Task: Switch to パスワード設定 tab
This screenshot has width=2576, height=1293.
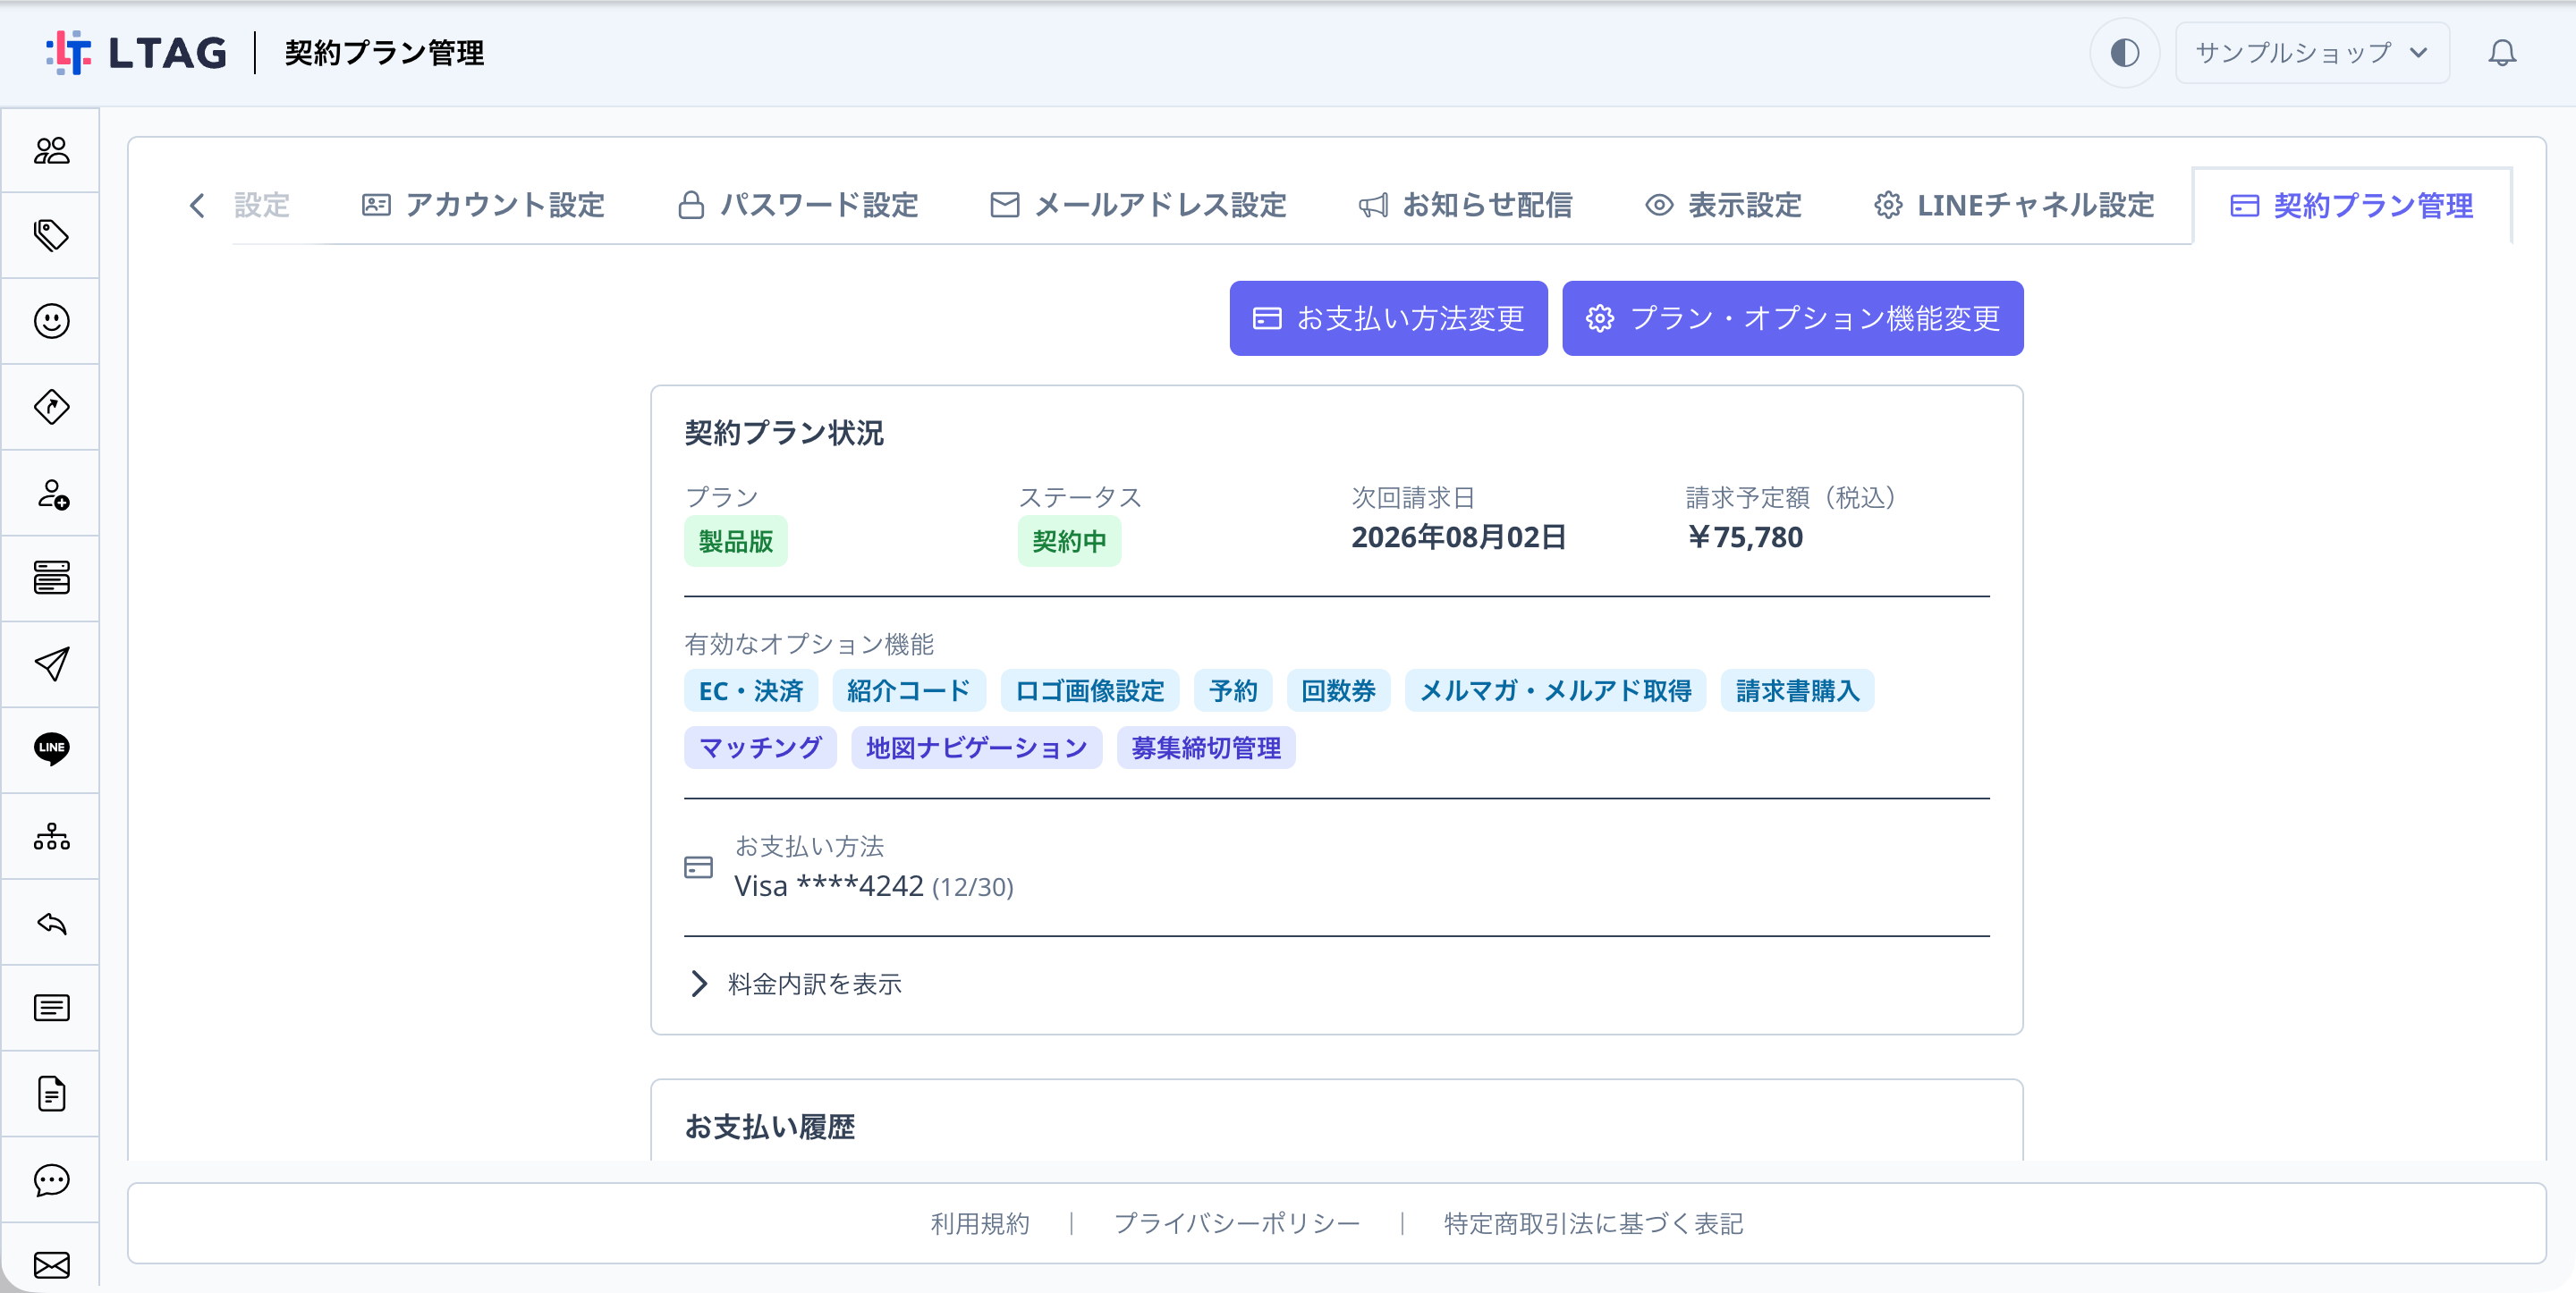Action: [x=798, y=205]
